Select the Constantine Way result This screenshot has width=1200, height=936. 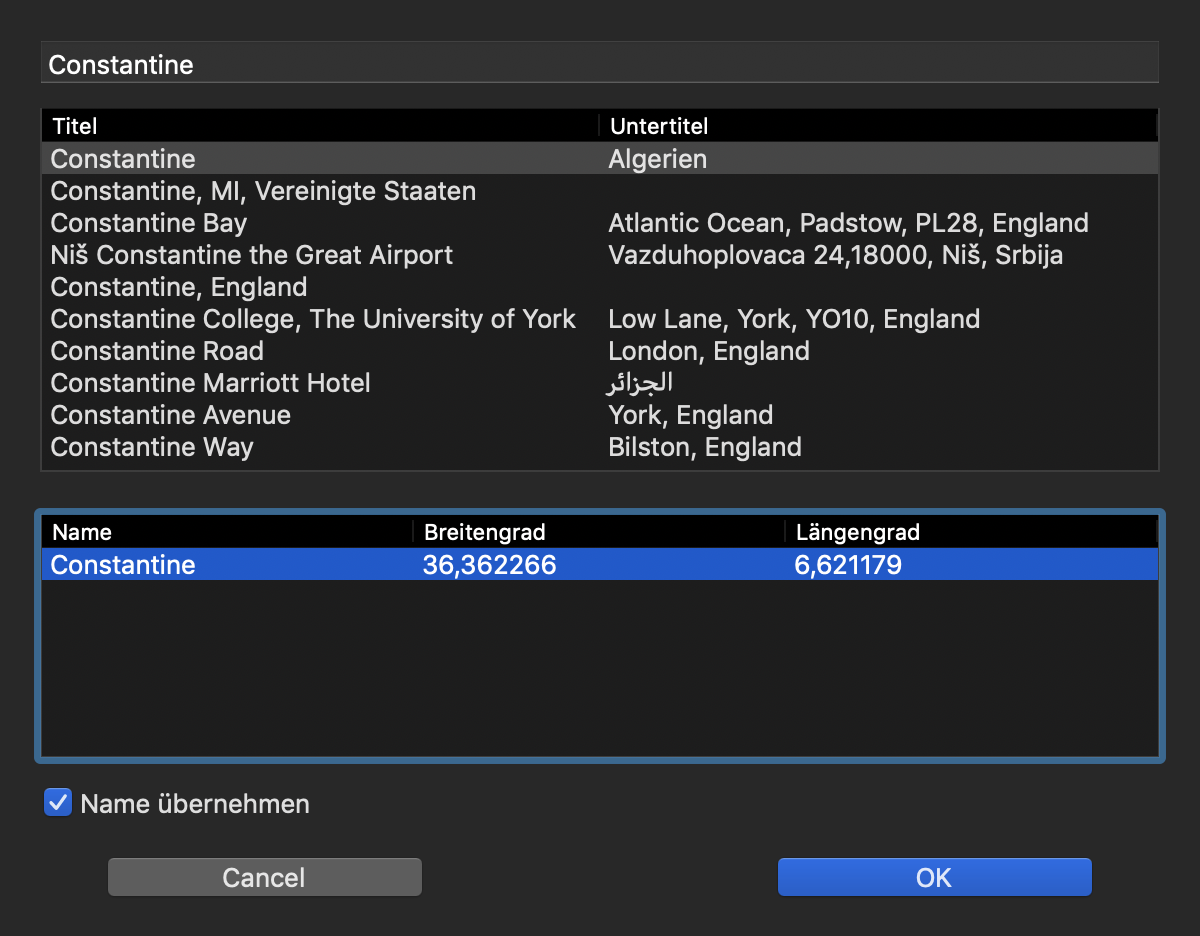[x=599, y=447]
